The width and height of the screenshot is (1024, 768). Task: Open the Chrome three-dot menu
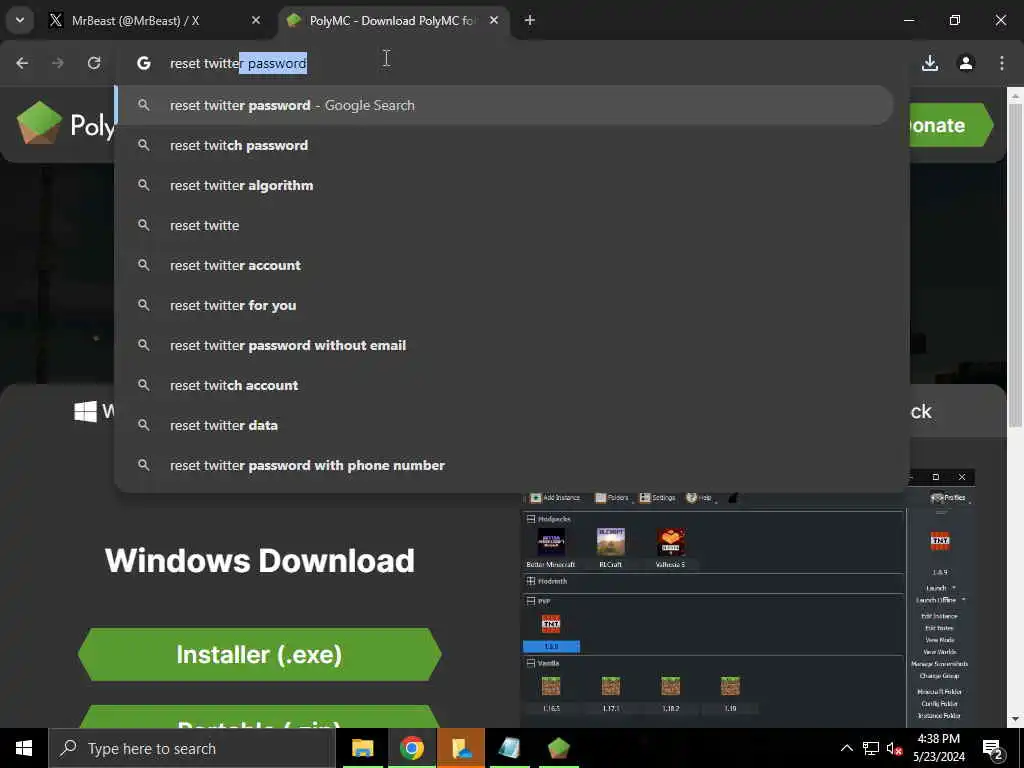[1002, 63]
